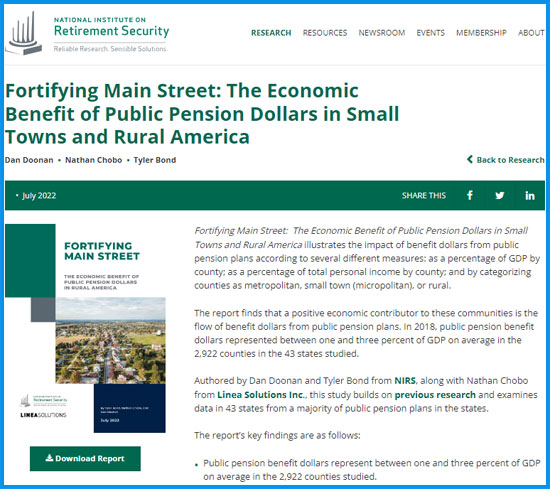
Task: Open the Newsroom menu
Action: (382, 33)
